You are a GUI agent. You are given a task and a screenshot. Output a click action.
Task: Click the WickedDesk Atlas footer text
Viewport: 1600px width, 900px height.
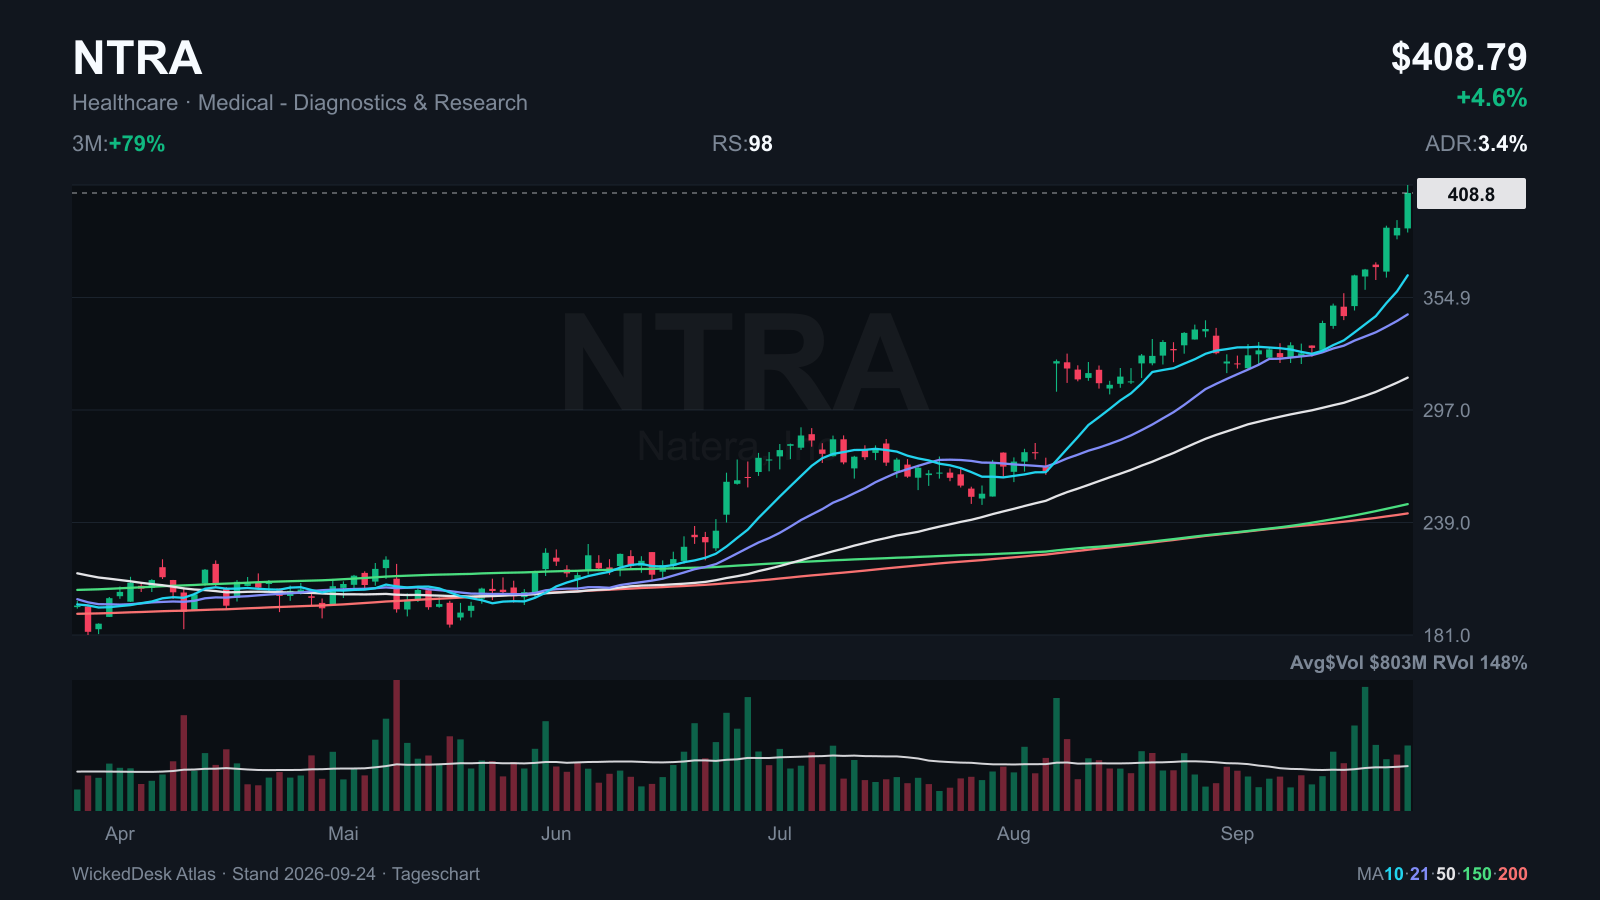coord(144,874)
